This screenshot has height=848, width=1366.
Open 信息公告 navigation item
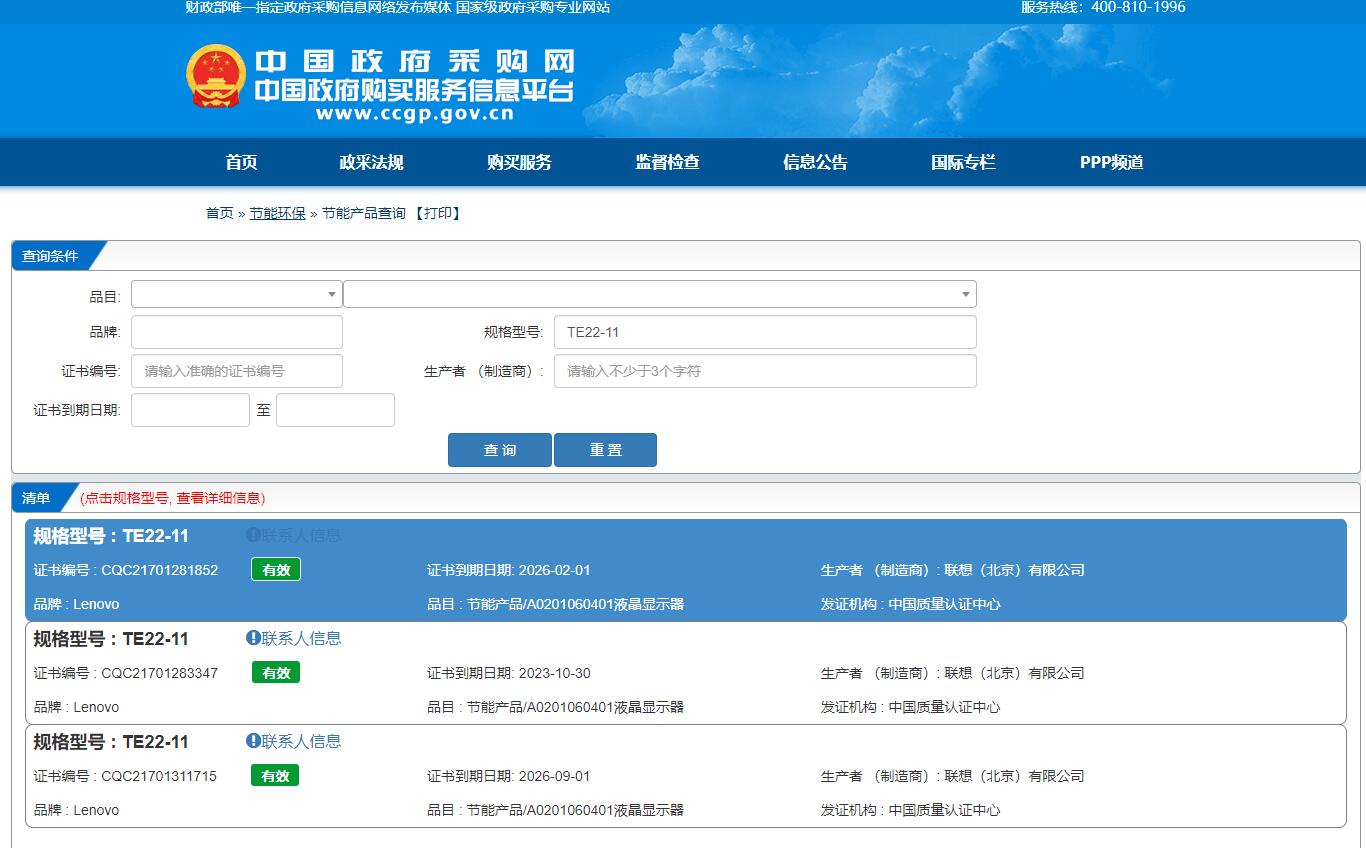tap(815, 162)
